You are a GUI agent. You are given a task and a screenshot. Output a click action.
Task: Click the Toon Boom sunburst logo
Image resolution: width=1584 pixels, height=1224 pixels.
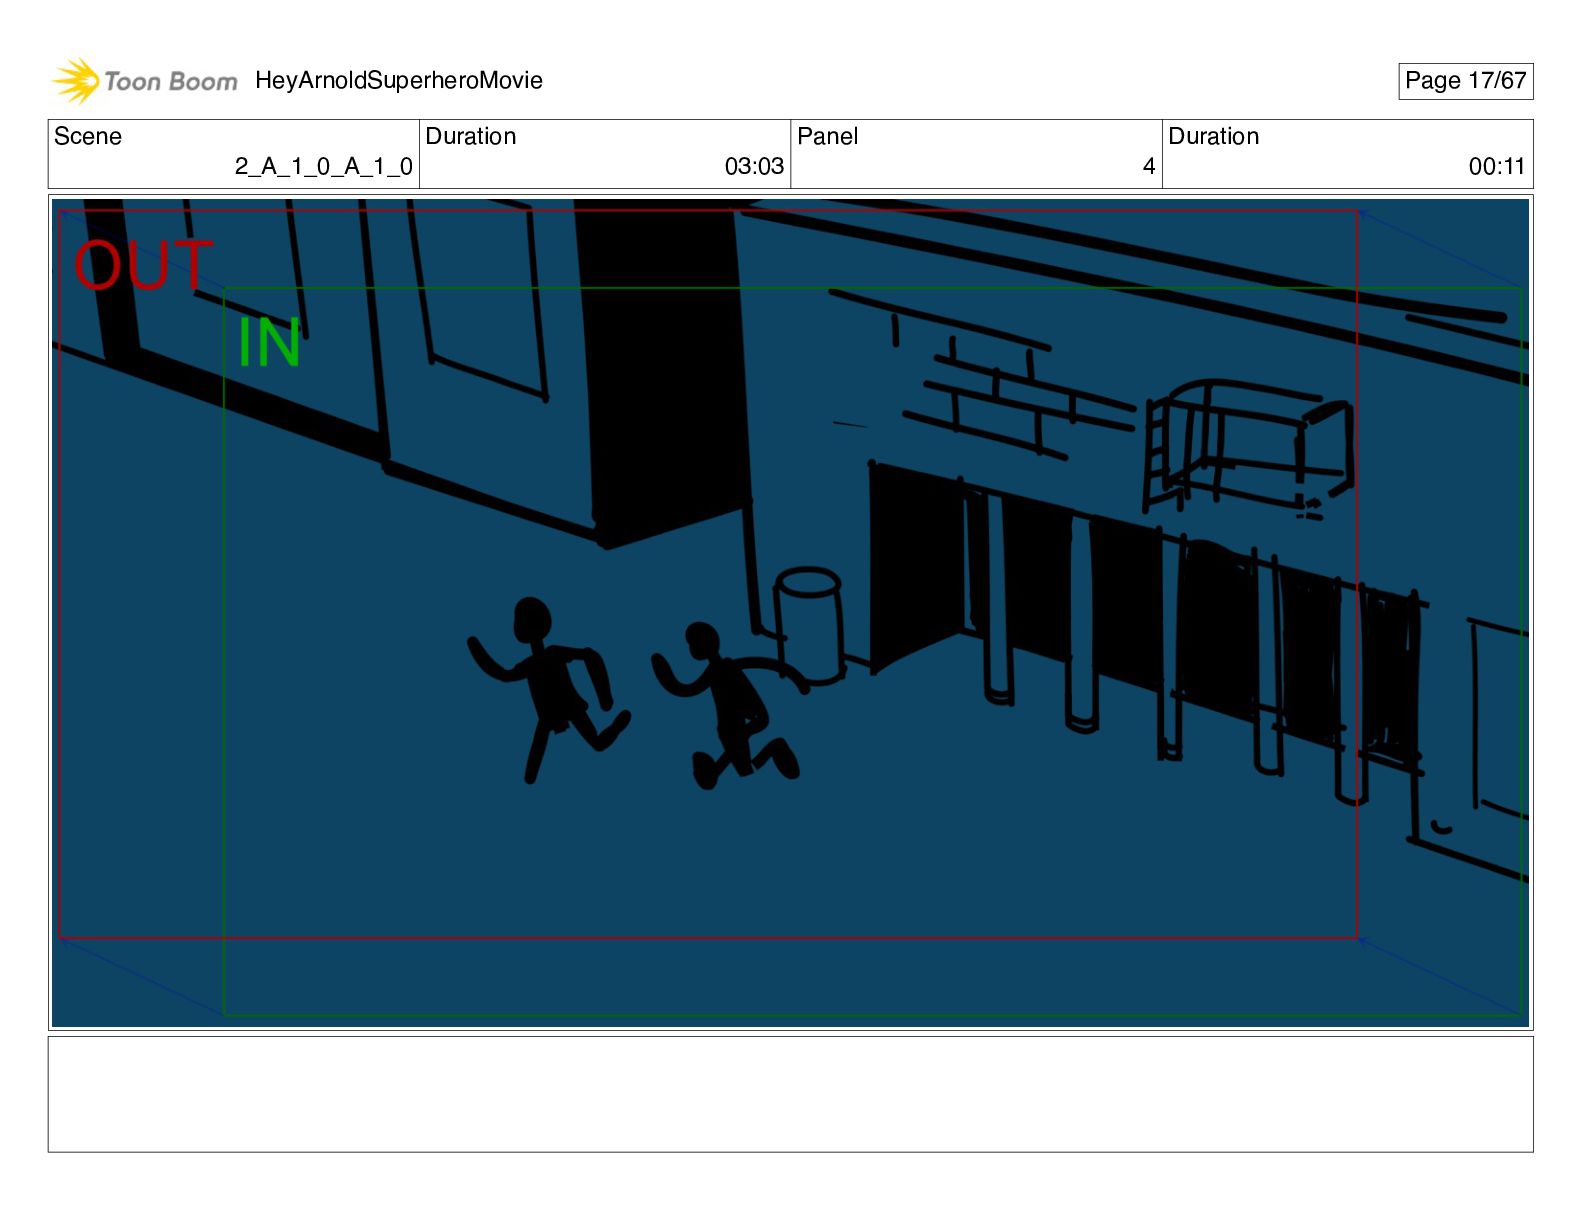click(x=76, y=80)
